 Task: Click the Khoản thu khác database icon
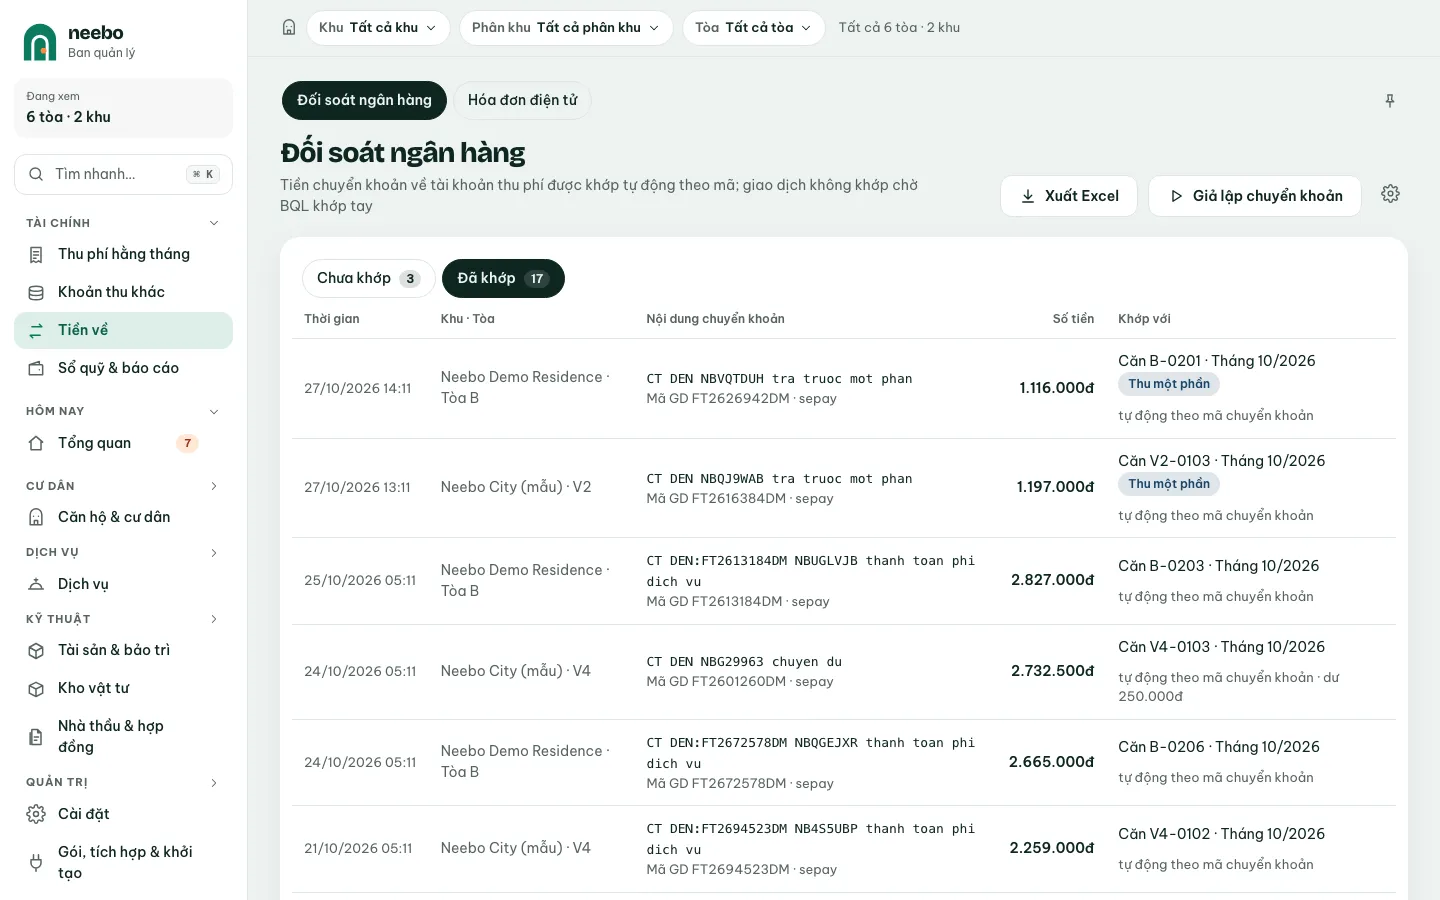pos(36,293)
